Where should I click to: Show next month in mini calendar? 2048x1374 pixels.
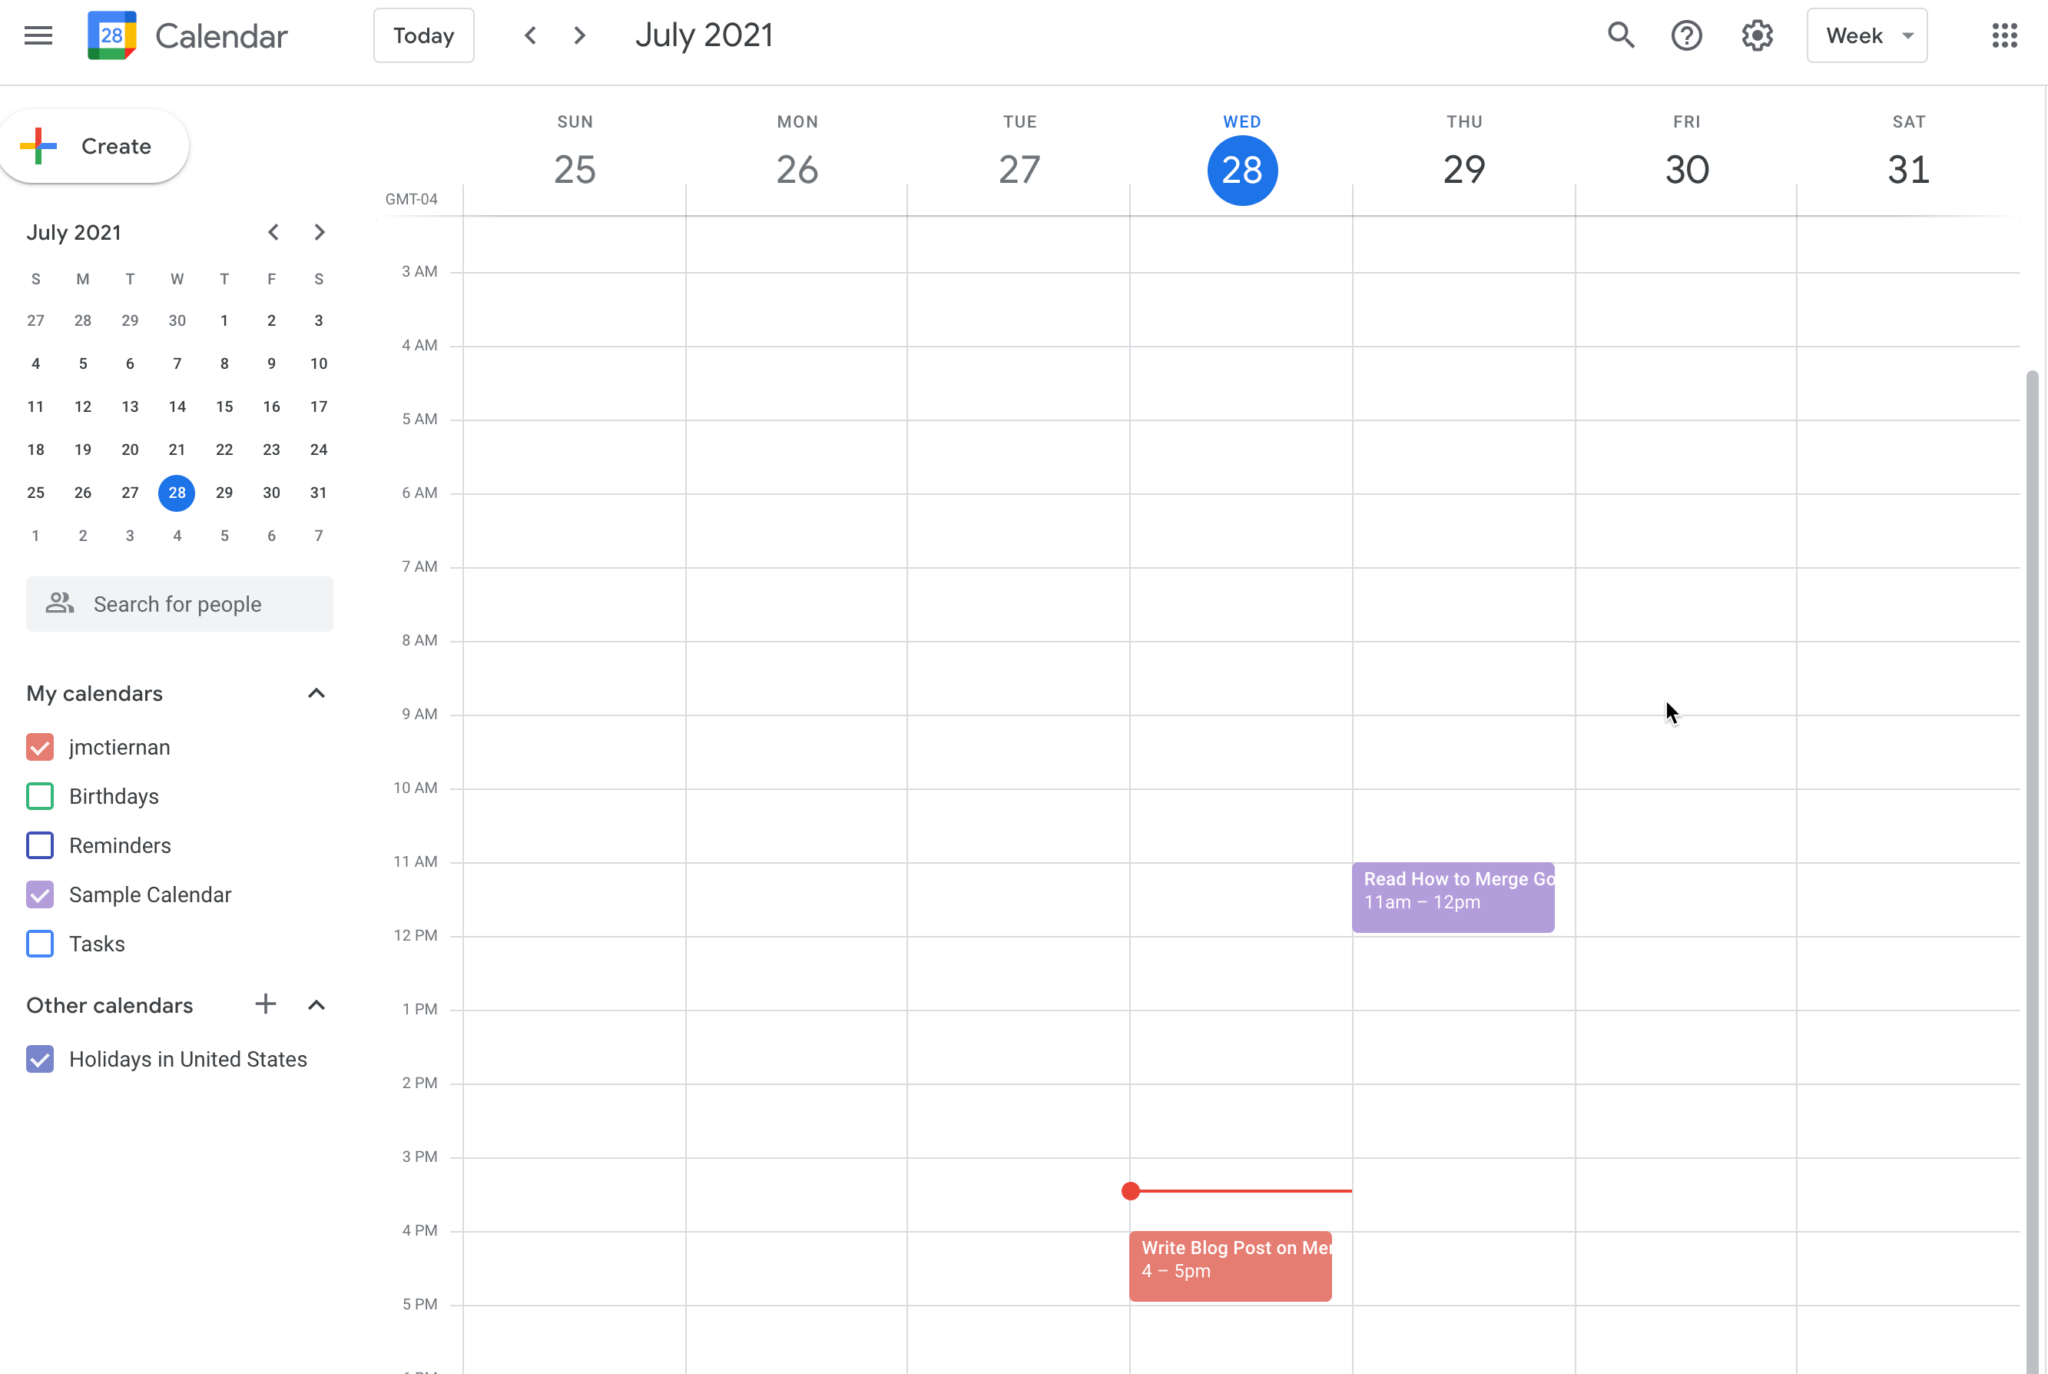[x=319, y=232]
